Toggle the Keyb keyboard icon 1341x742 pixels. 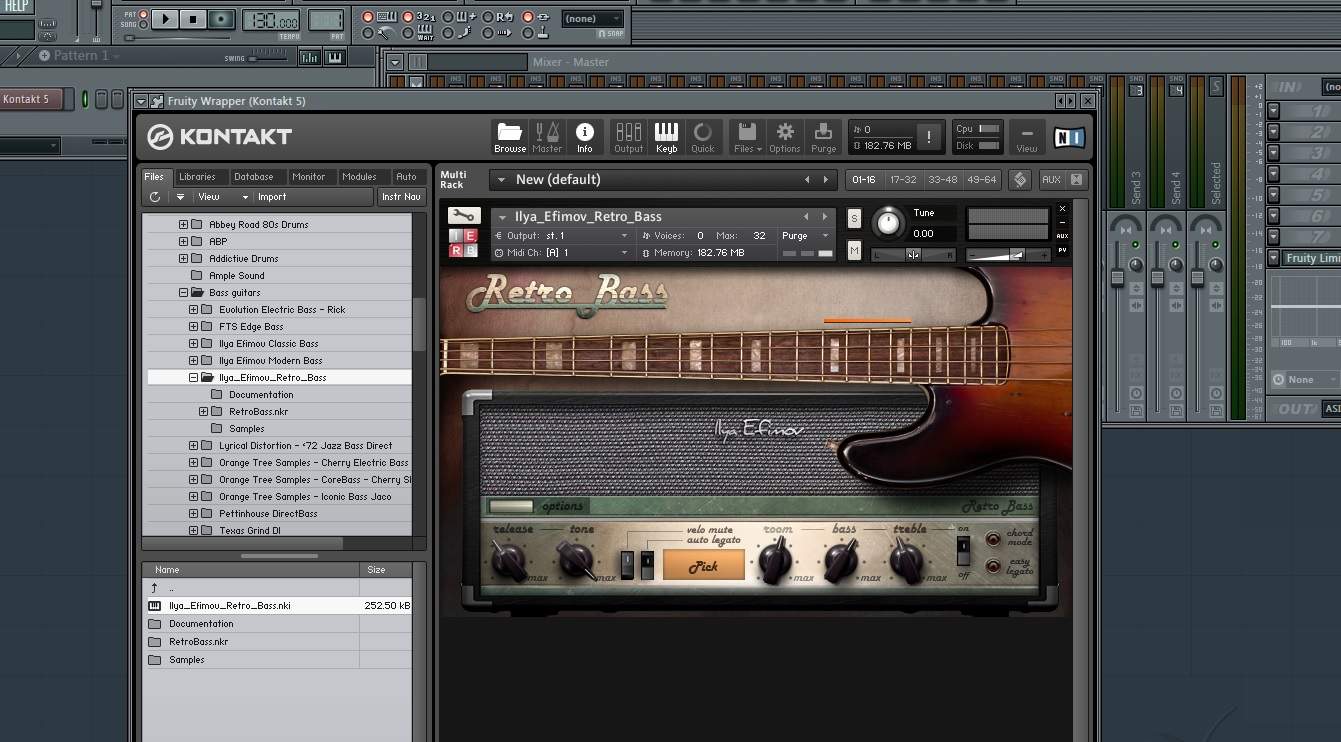(666, 137)
